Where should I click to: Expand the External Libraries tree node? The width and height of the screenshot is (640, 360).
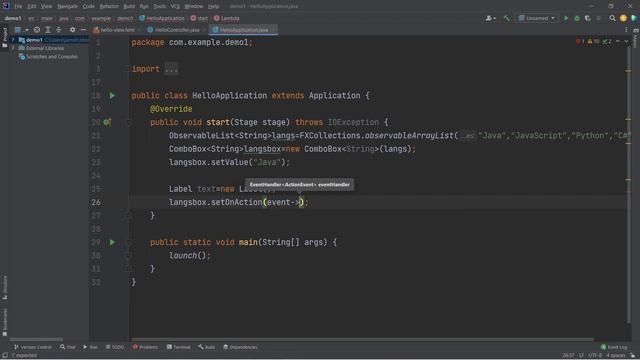point(13,48)
